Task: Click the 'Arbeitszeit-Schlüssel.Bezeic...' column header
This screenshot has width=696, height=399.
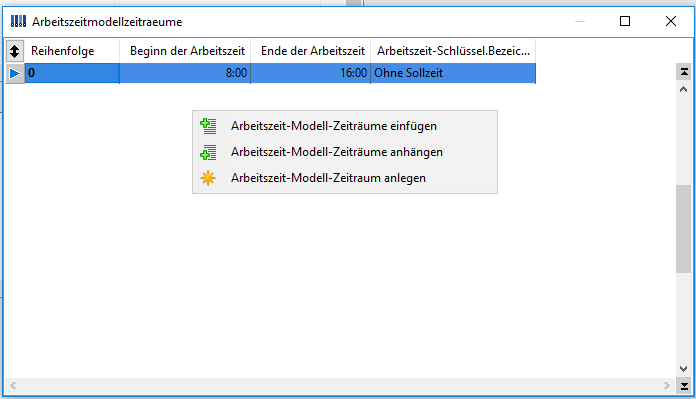Action: [x=453, y=51]
